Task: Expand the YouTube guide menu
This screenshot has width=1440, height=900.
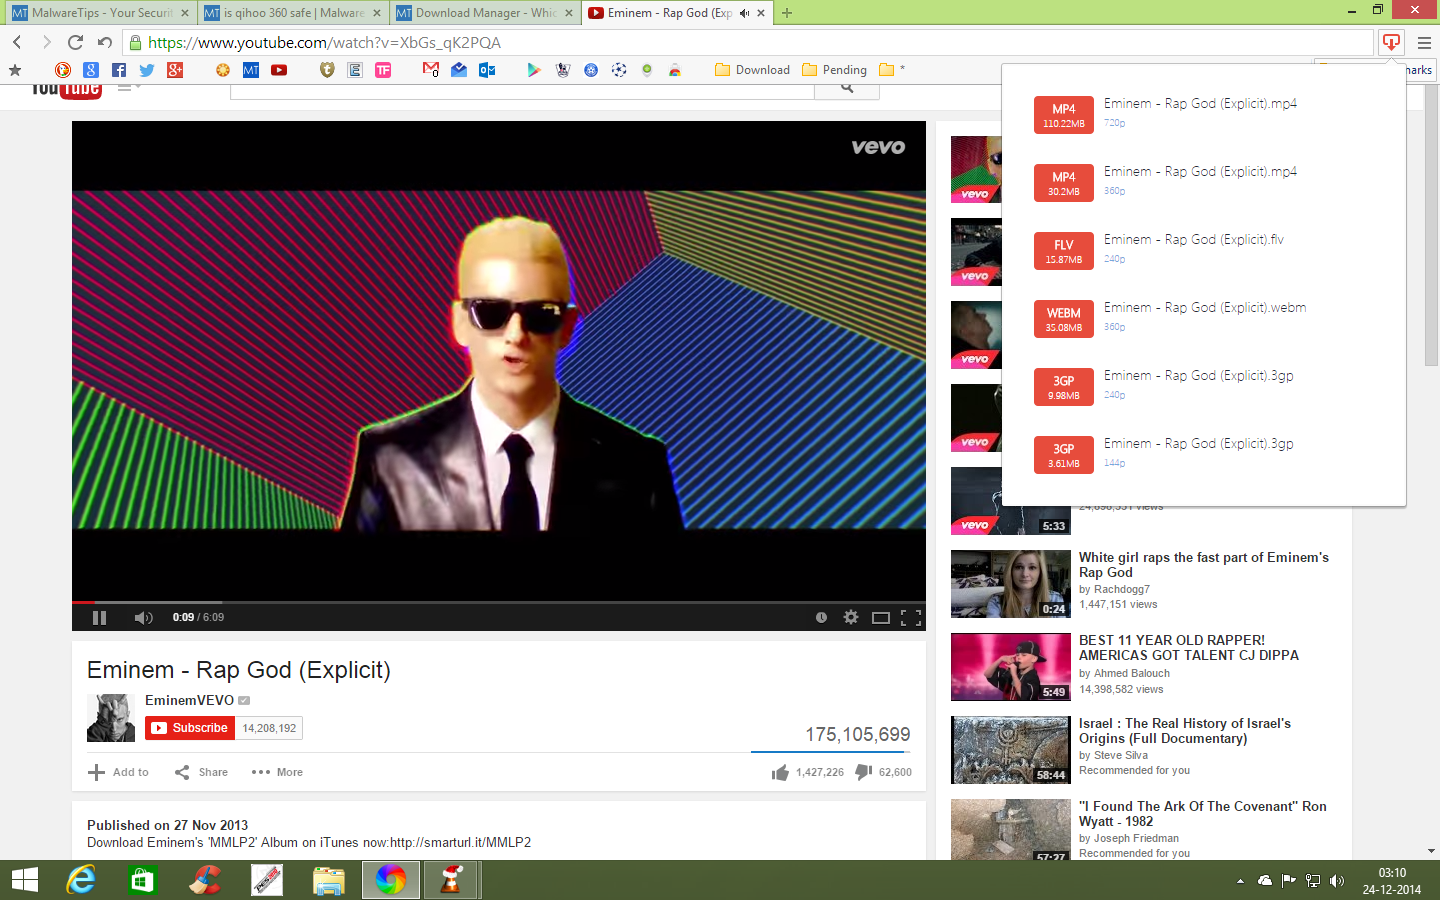Action: (129, 87)
